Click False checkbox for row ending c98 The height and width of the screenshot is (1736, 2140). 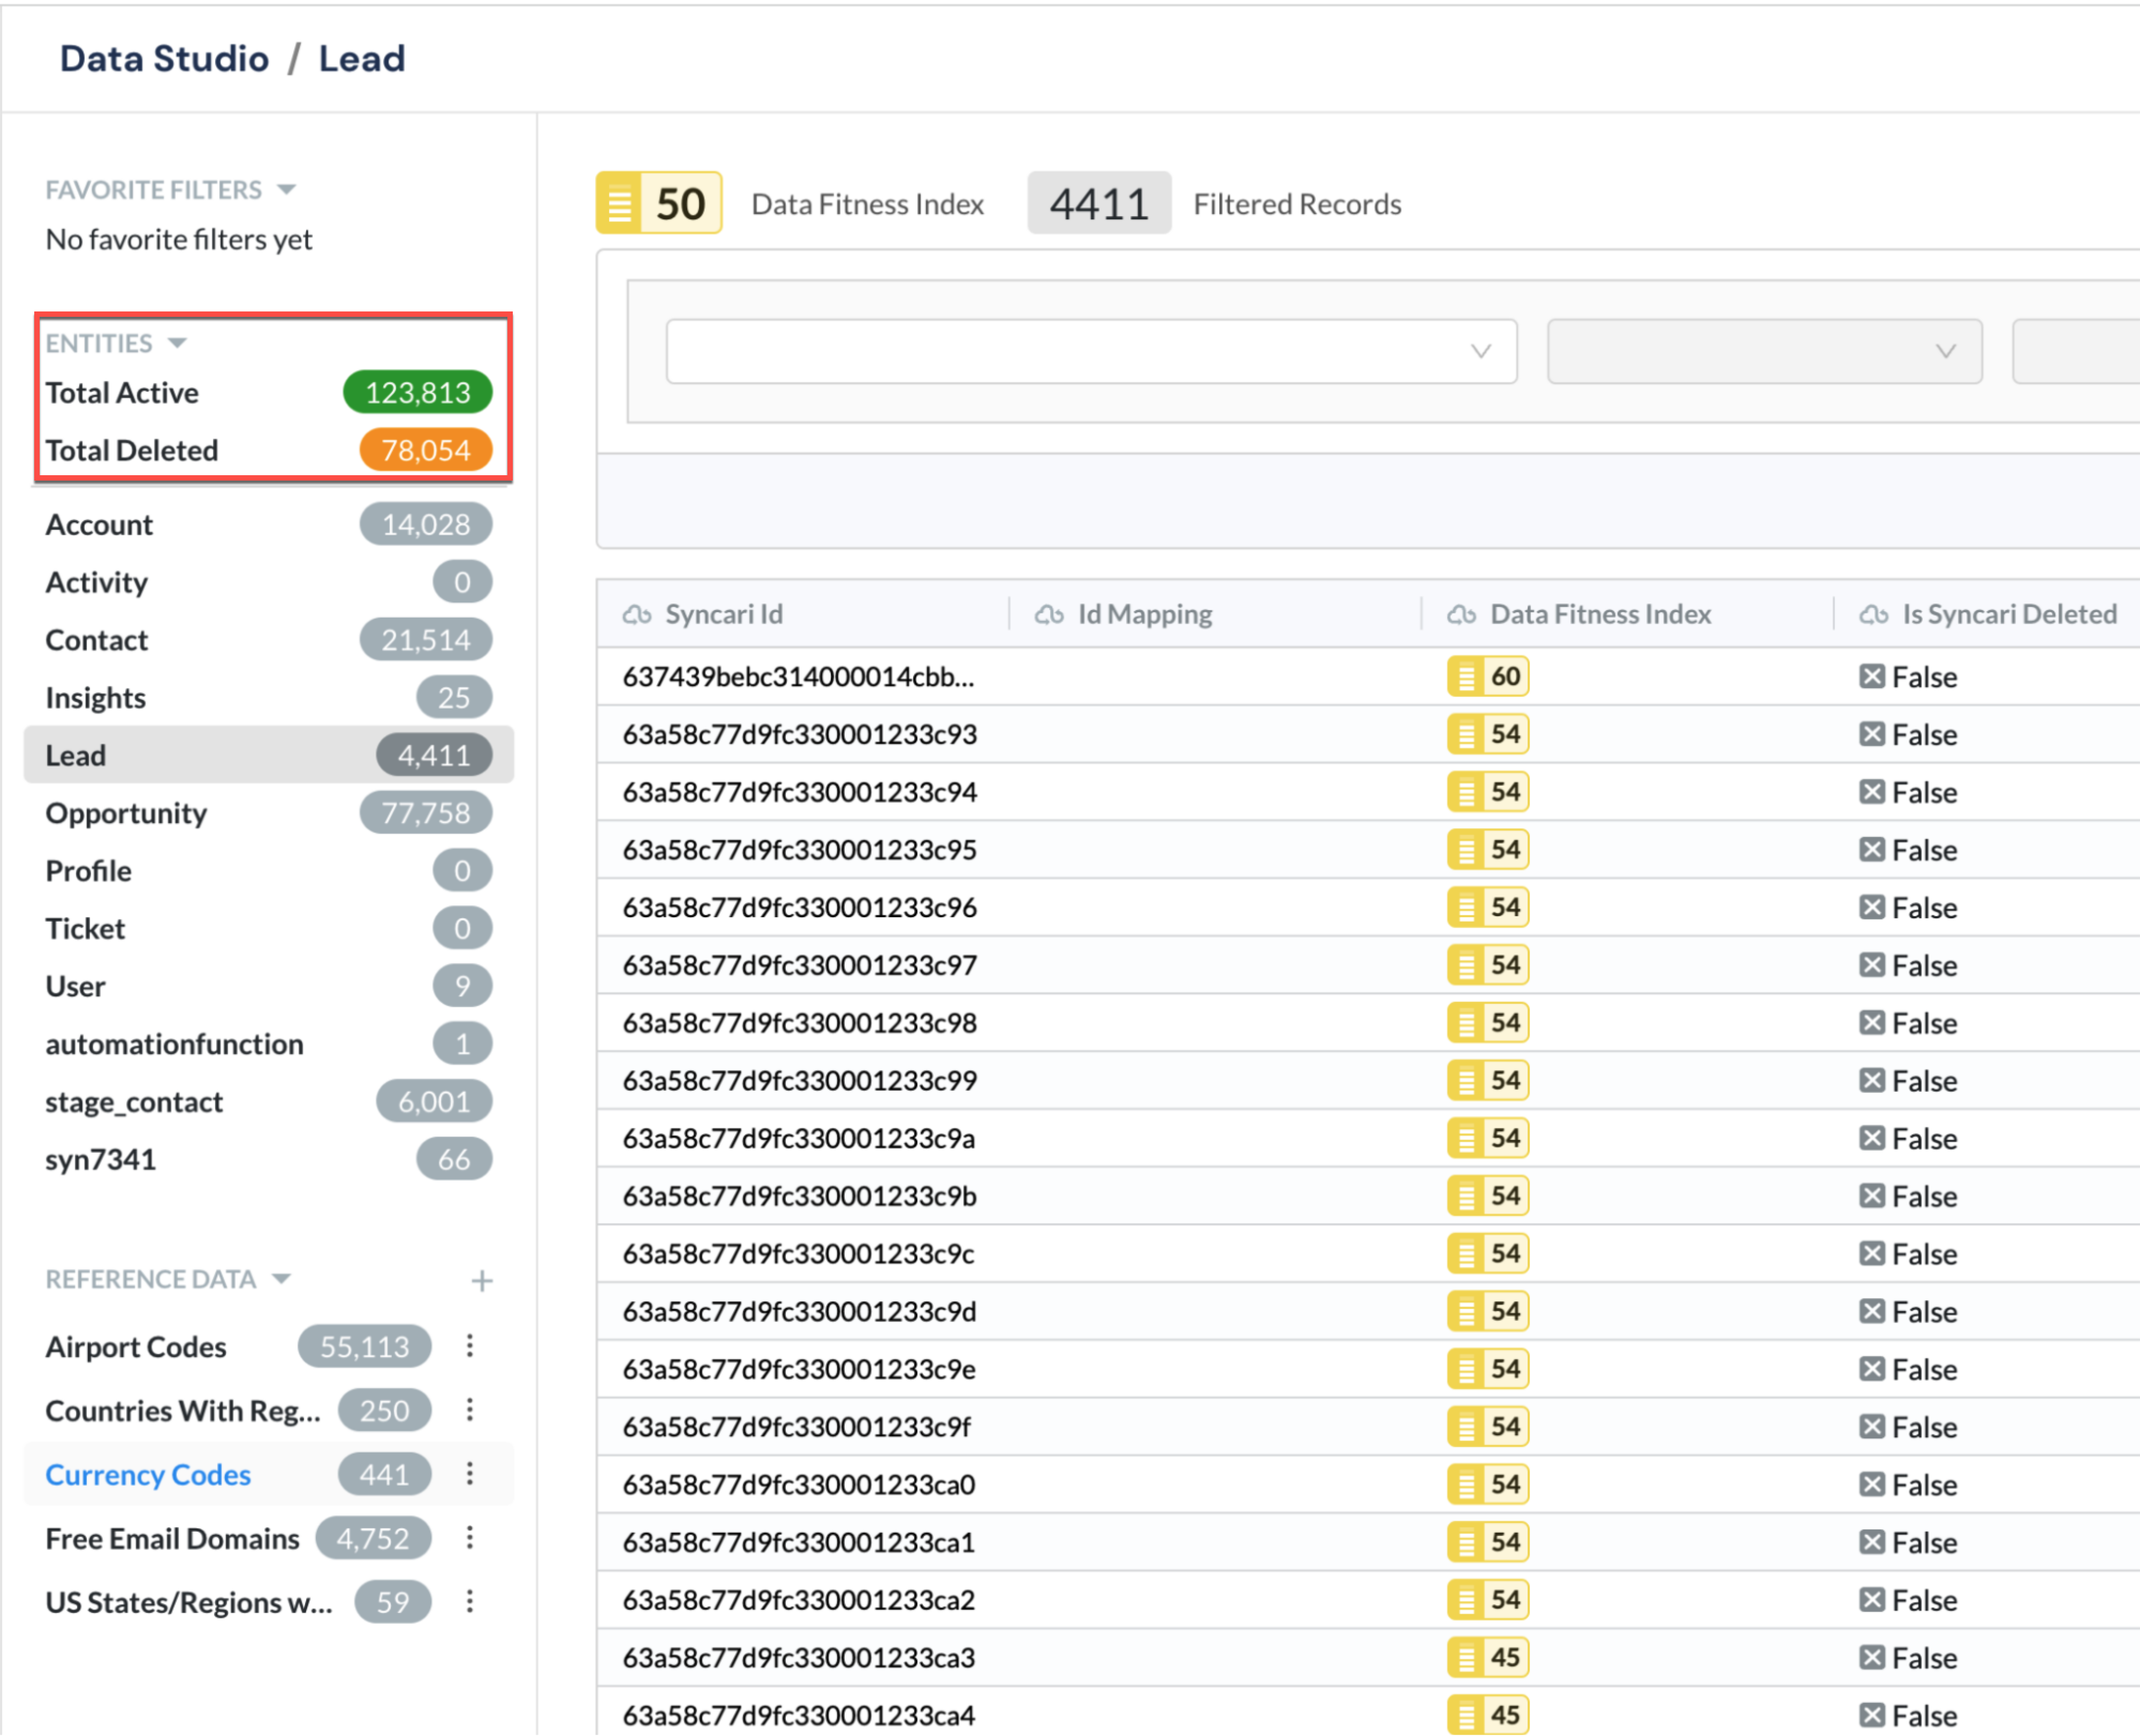click(1872, 1023)
